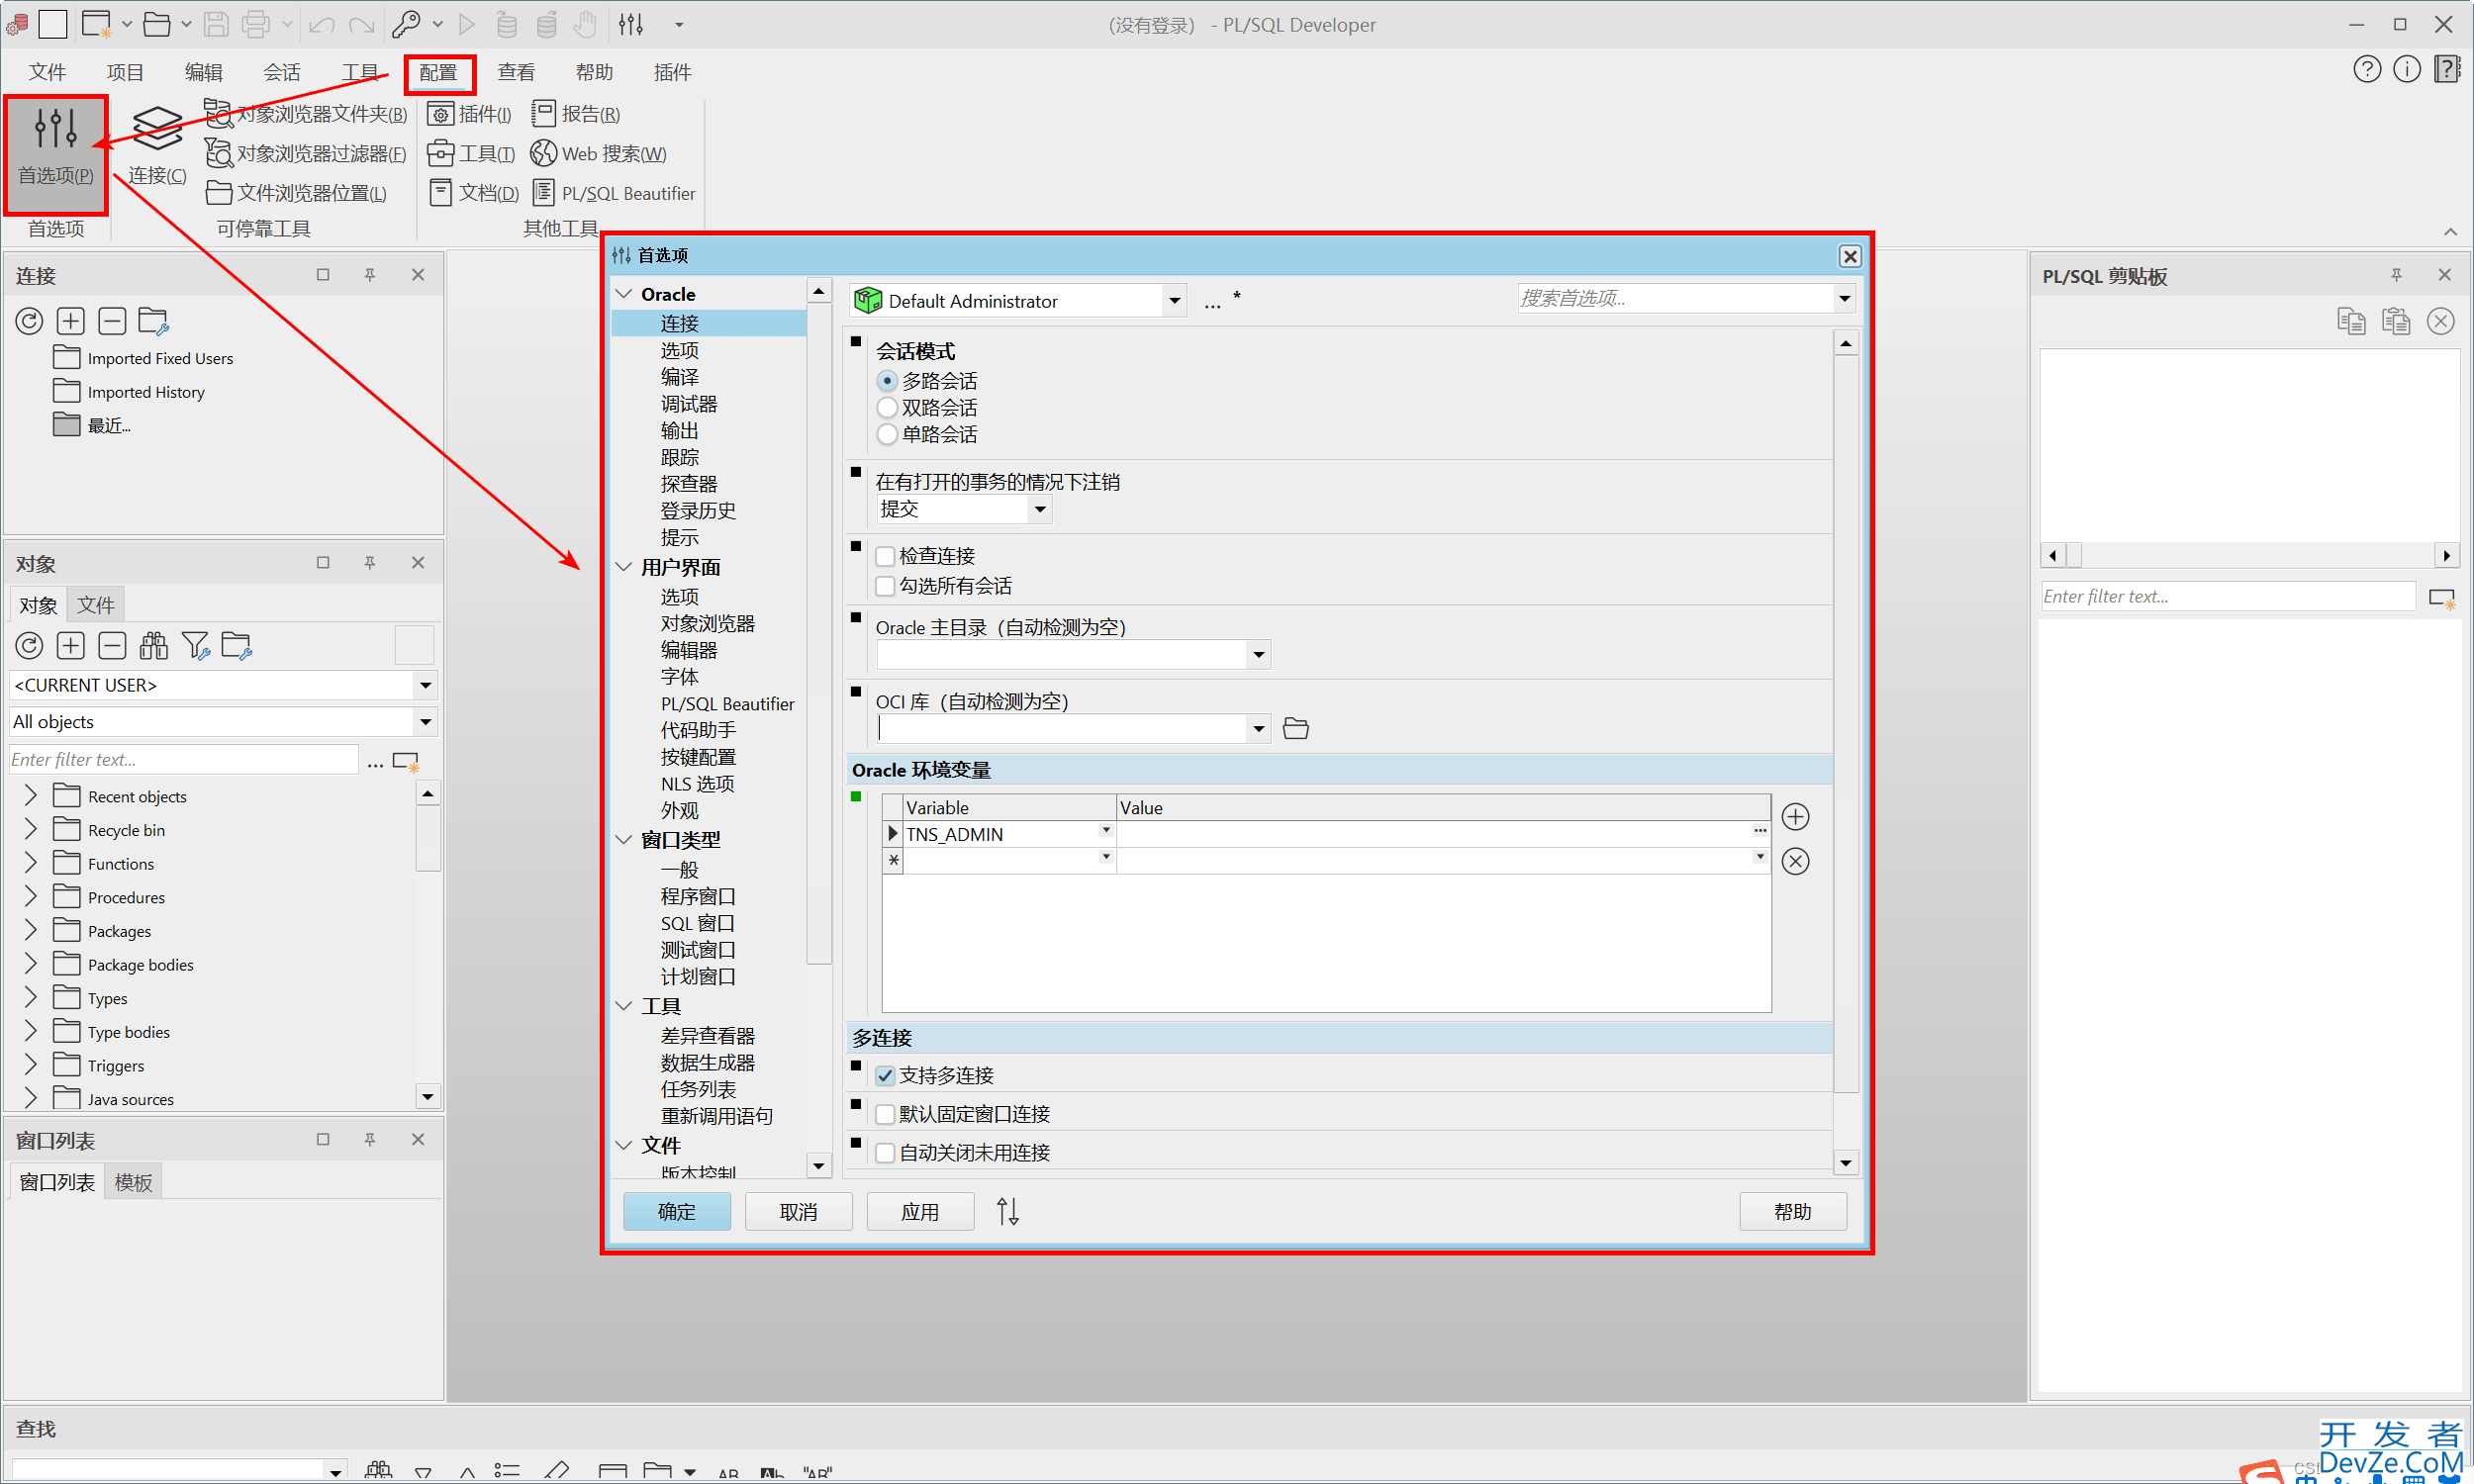
Task: Open the Web 搜索 configuration item
Action: coord(599,153)
